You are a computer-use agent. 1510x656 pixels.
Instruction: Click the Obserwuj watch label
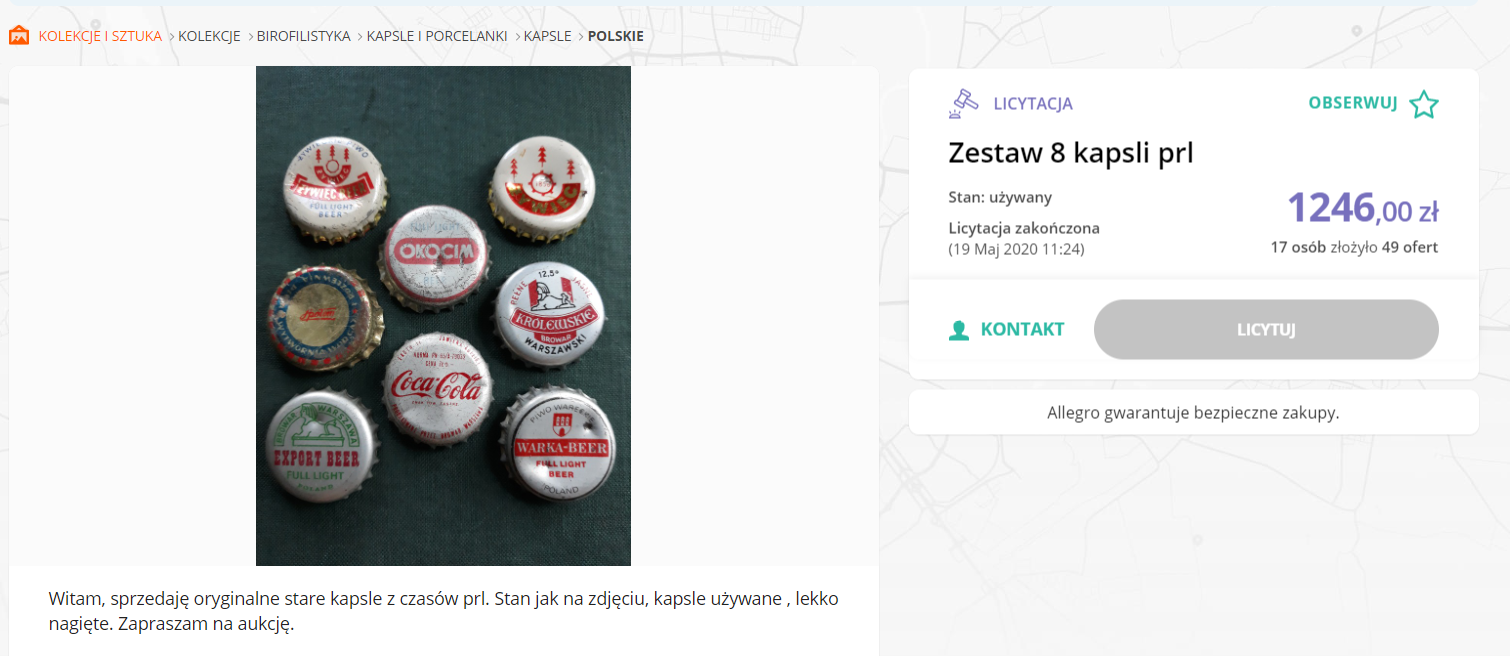pos(1352,103)
